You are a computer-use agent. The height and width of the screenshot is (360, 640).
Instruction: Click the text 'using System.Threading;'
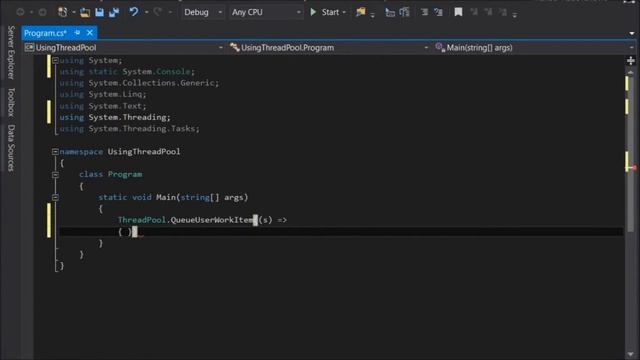coord(115,117)
